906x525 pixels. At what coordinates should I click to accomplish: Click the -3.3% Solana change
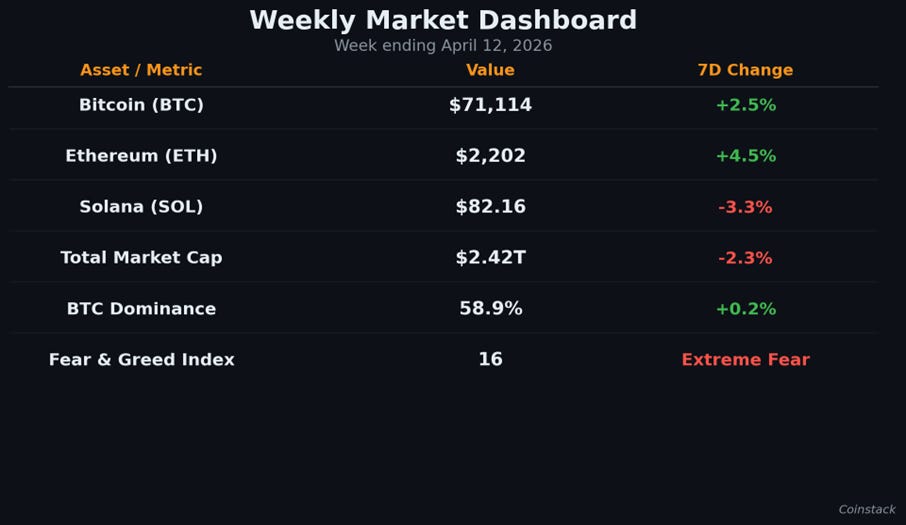point(745,207)
